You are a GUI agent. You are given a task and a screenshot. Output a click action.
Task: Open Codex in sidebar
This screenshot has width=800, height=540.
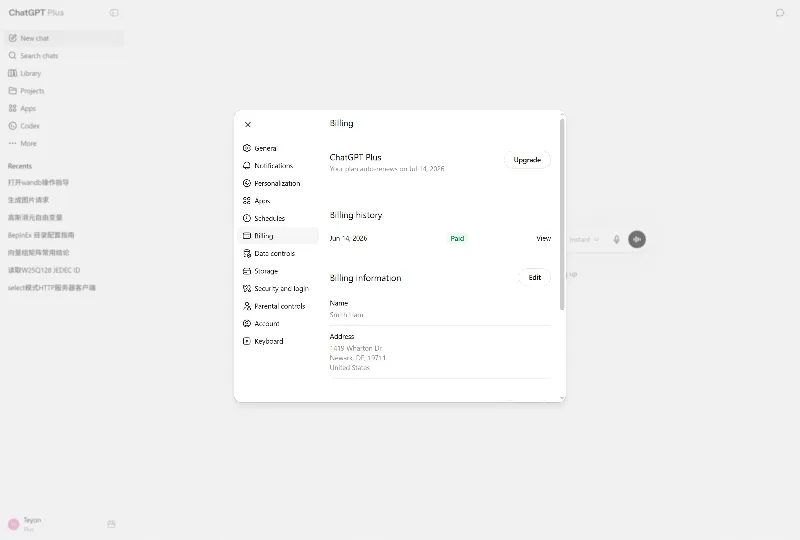pos(64,126)
